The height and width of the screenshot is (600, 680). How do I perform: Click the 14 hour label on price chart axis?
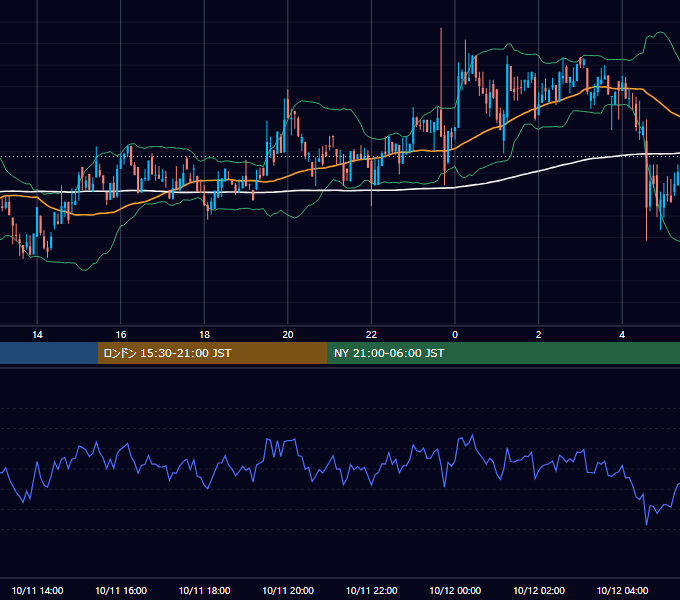pos(37,335)
